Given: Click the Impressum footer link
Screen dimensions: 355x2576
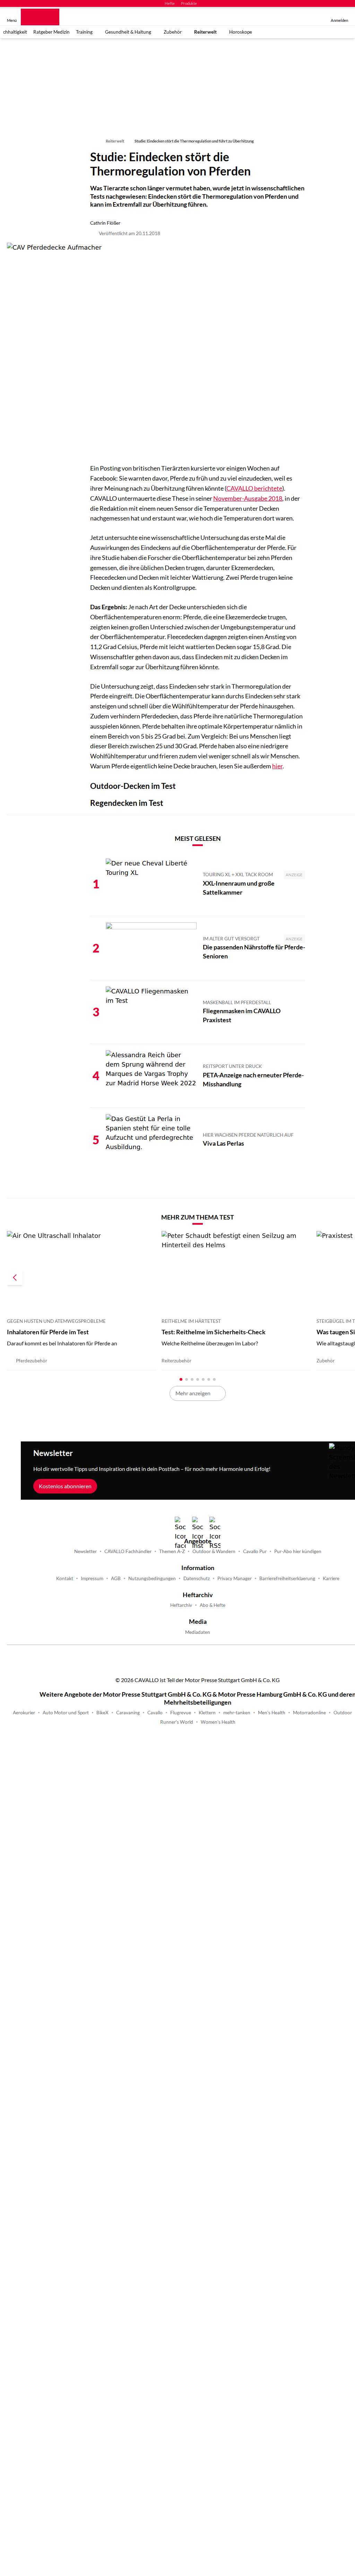Looking at the screenshot, I should (x=92, y=1578).
